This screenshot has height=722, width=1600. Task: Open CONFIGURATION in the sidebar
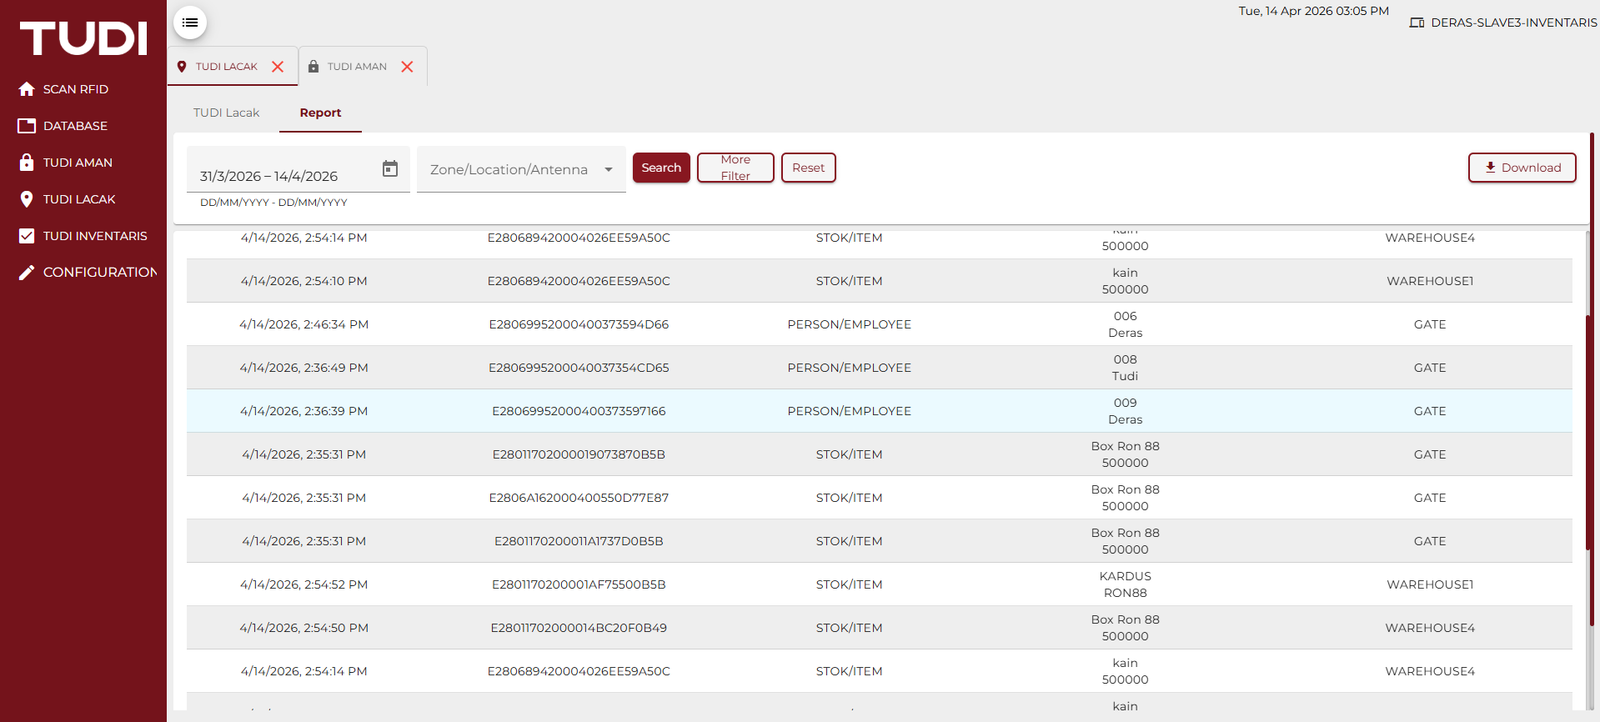click(x=100, y=272)
